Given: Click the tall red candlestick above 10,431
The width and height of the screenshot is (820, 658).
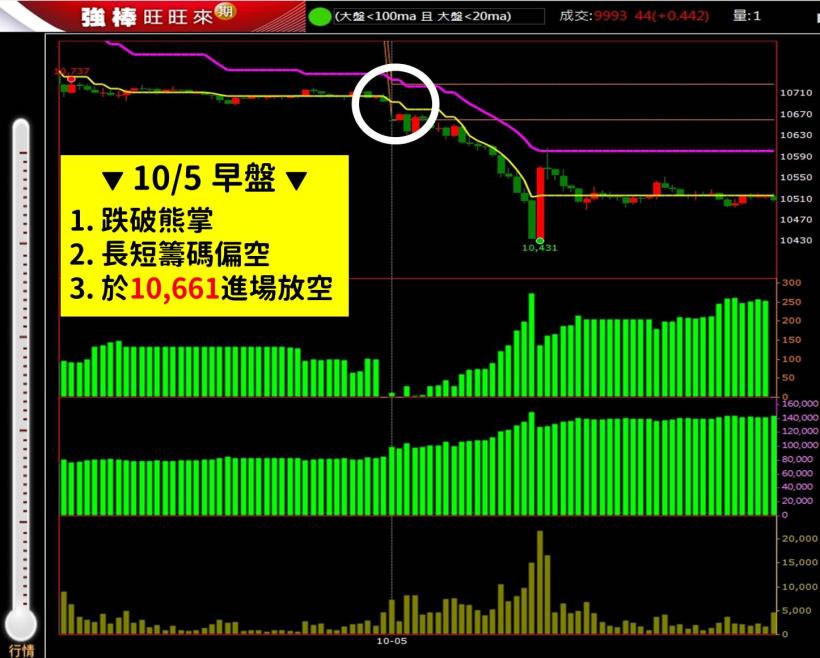Looking at the screenshot, I should 540,203.
